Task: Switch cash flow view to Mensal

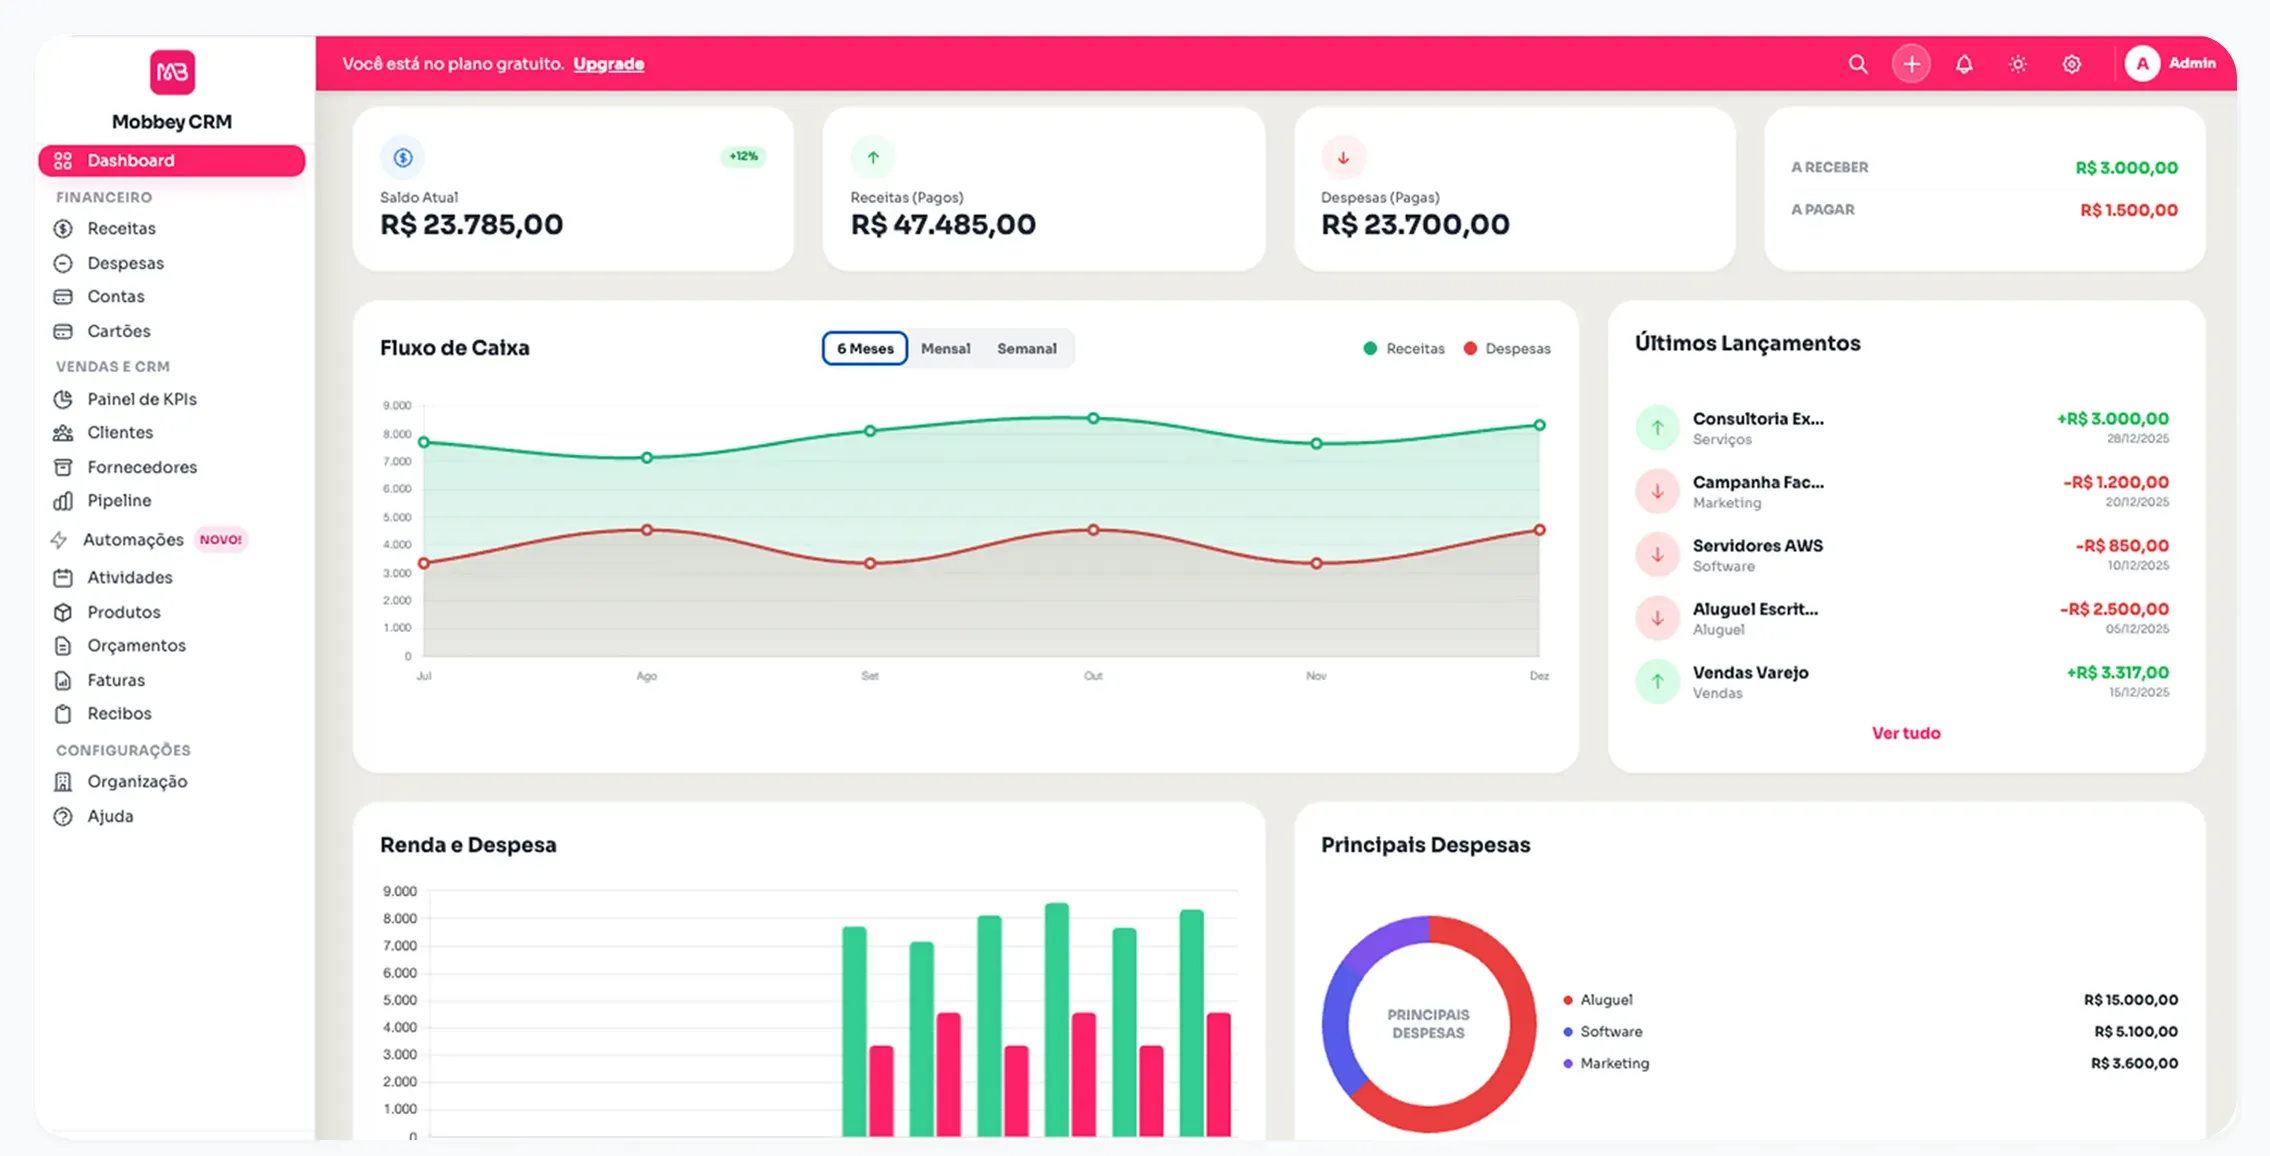Action: click(945, 348)
